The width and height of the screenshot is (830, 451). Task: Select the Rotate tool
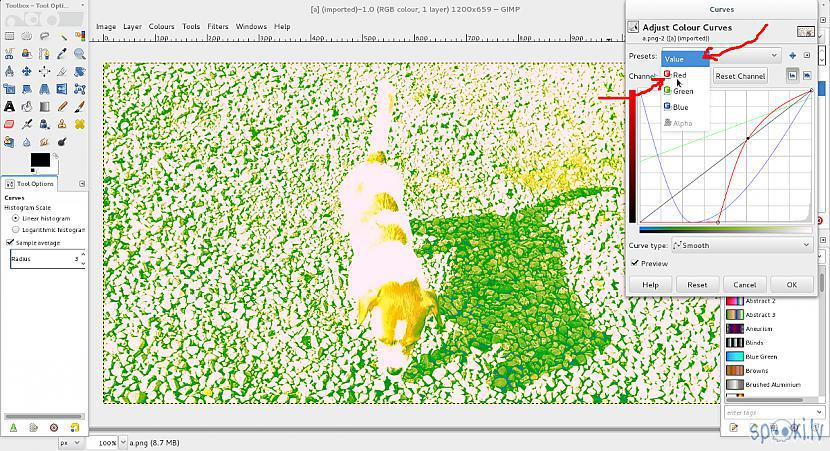pos(80,71)
